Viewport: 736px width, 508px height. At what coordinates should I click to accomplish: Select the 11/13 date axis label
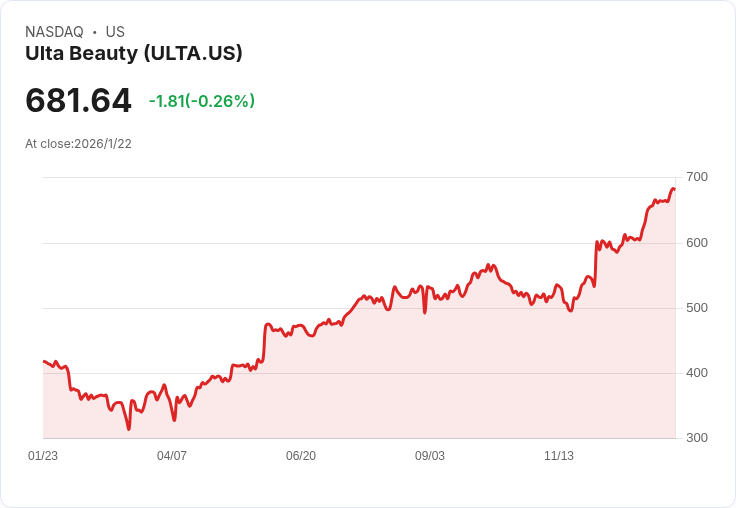tap(559, 455)
